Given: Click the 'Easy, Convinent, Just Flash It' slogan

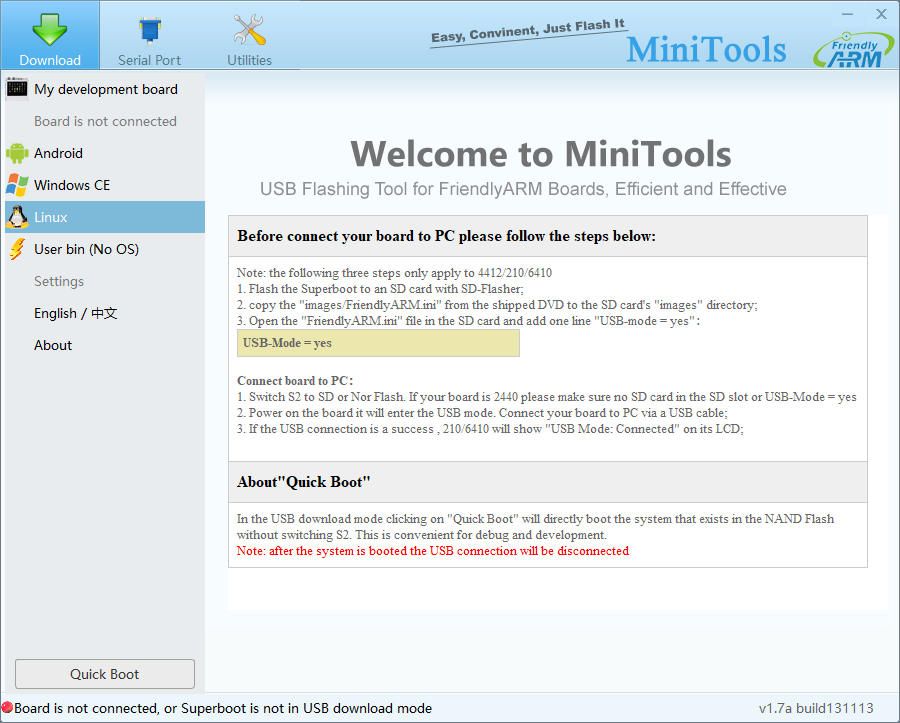Looking at the screenshot, I should (528, 32).
